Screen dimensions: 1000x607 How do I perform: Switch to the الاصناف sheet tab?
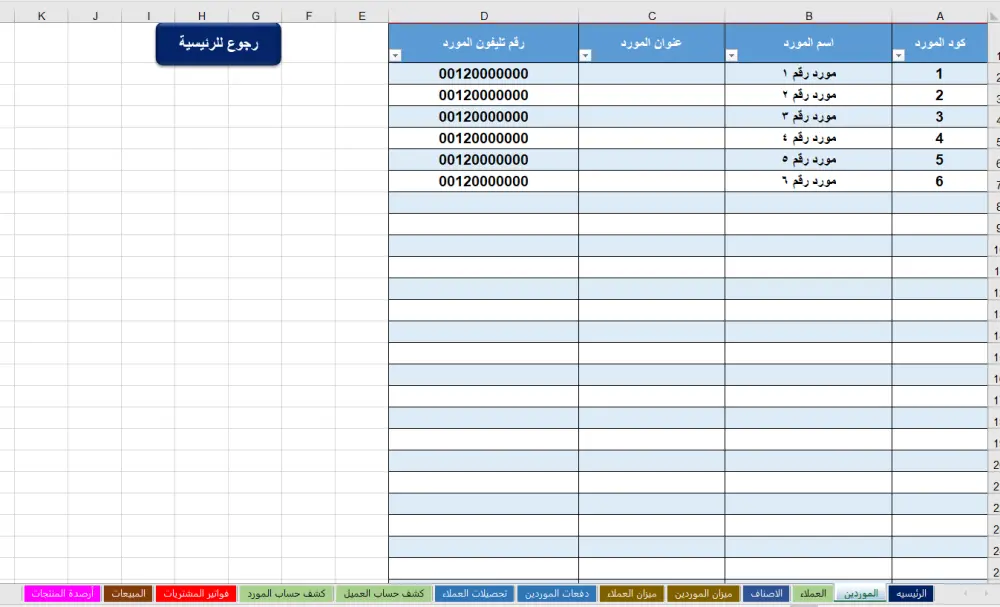tap(768, 592)
